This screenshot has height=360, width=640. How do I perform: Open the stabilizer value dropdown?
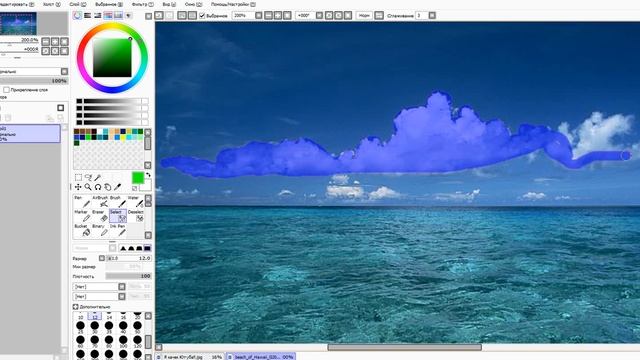click(x=432, y=16)
